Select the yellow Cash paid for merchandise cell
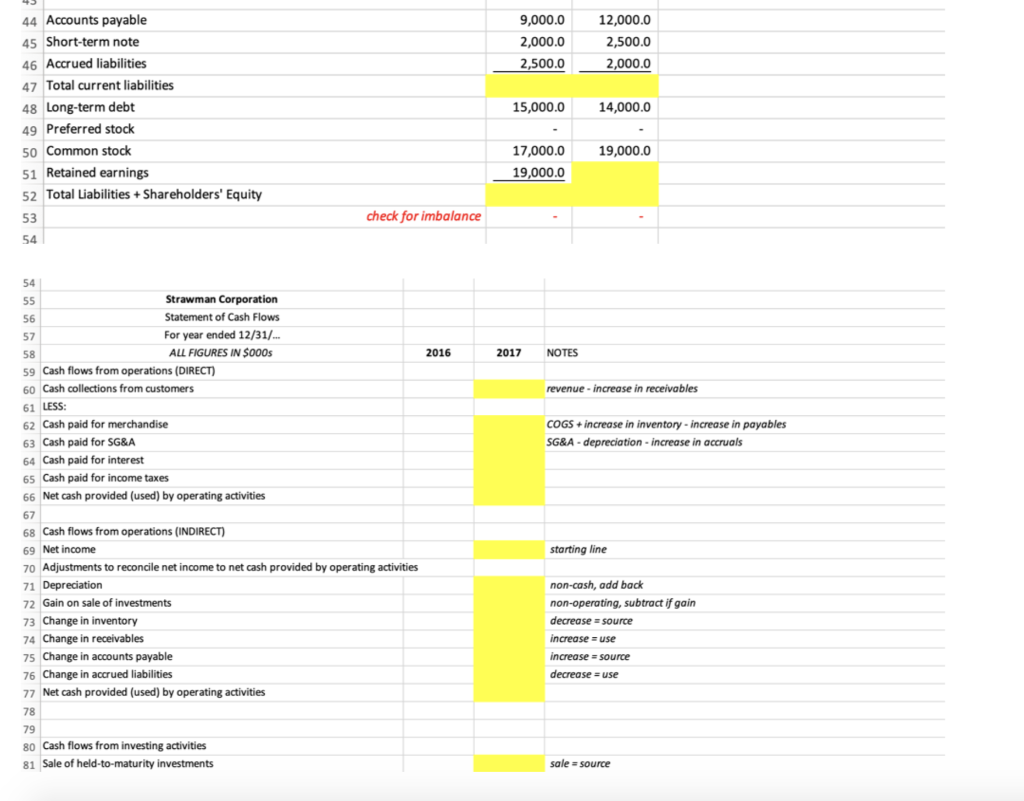1024x801 pixels. coord(508,423)
